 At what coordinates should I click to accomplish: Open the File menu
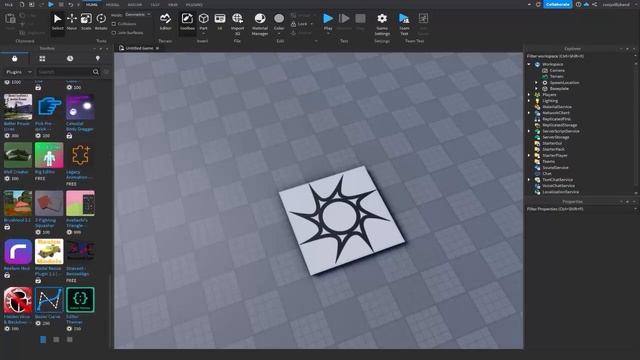(9, 4)
